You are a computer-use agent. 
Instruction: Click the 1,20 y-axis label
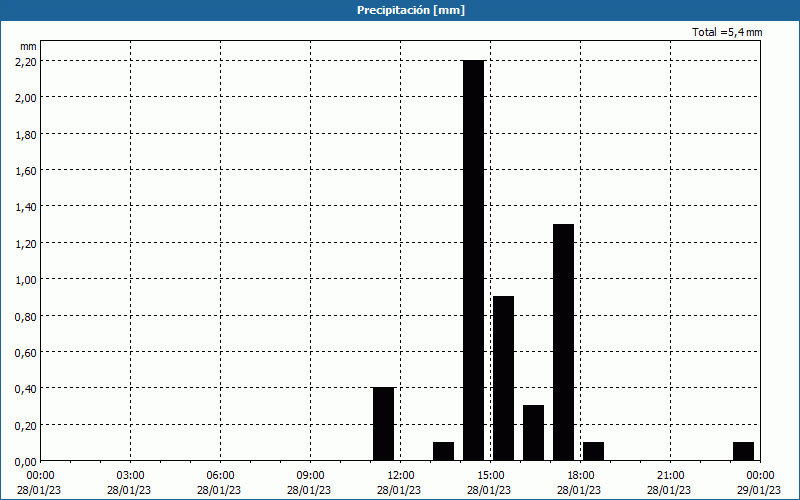26,243
